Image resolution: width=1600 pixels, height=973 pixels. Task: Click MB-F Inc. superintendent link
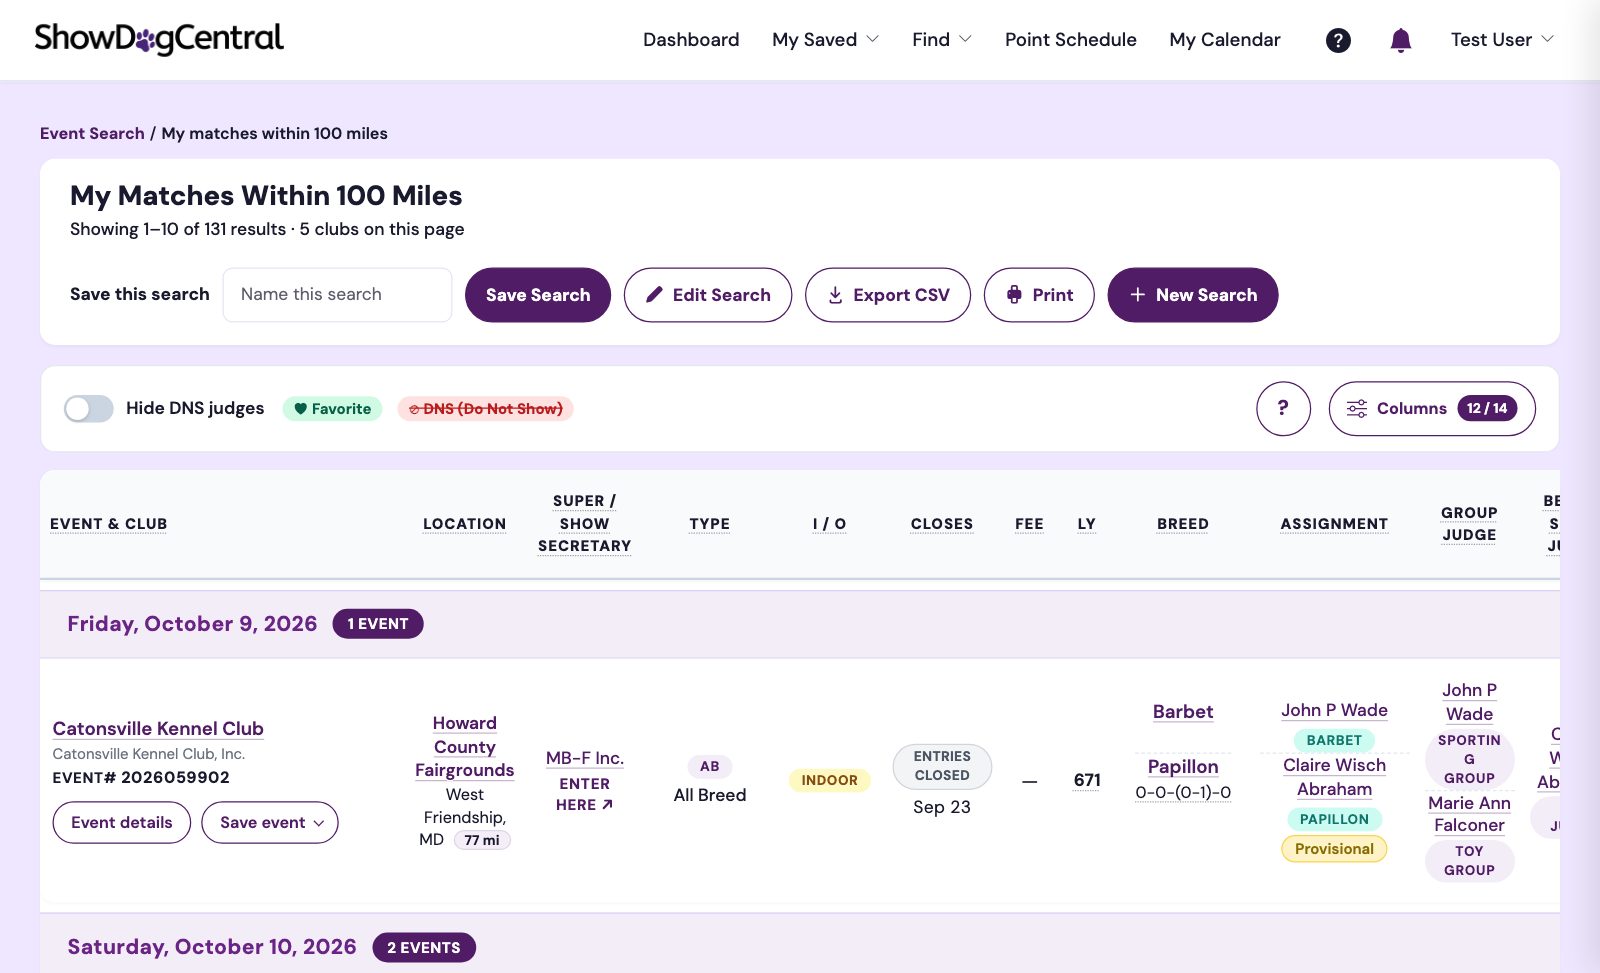pyautogui.click(x=584, y=758)
